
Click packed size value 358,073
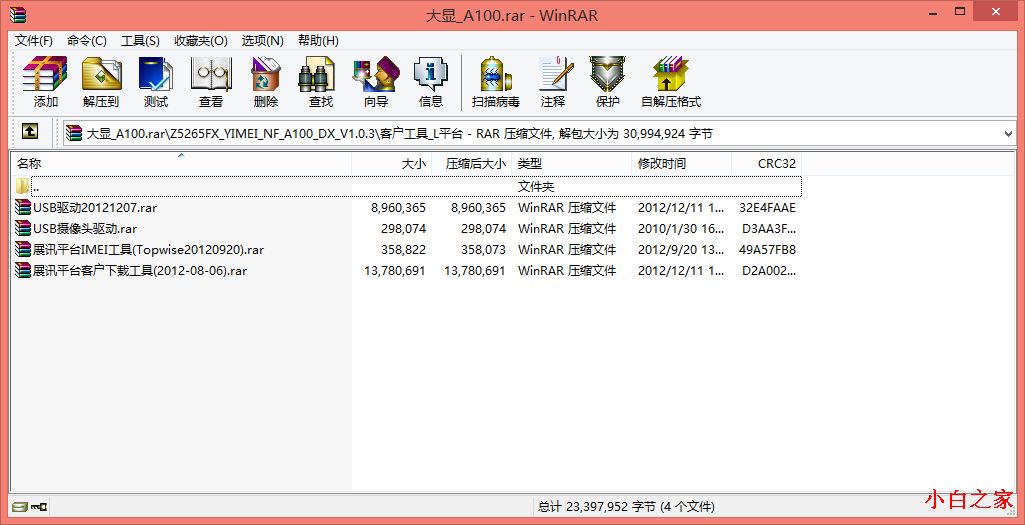[x=483, y=250]
